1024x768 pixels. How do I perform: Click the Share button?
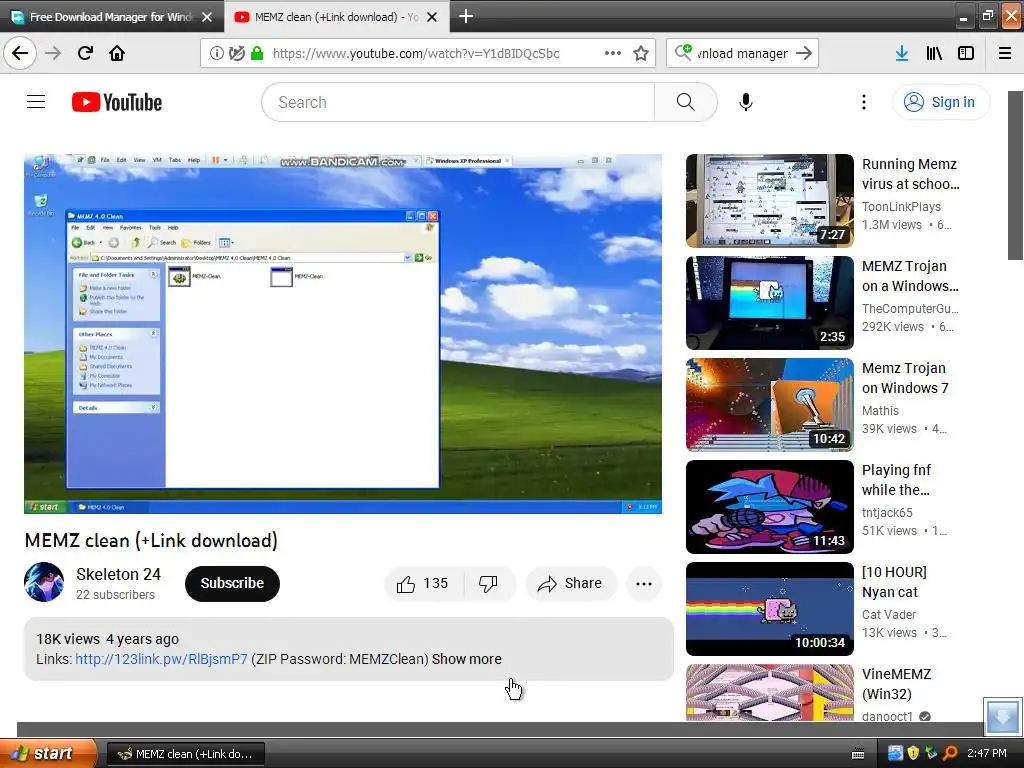570,583
